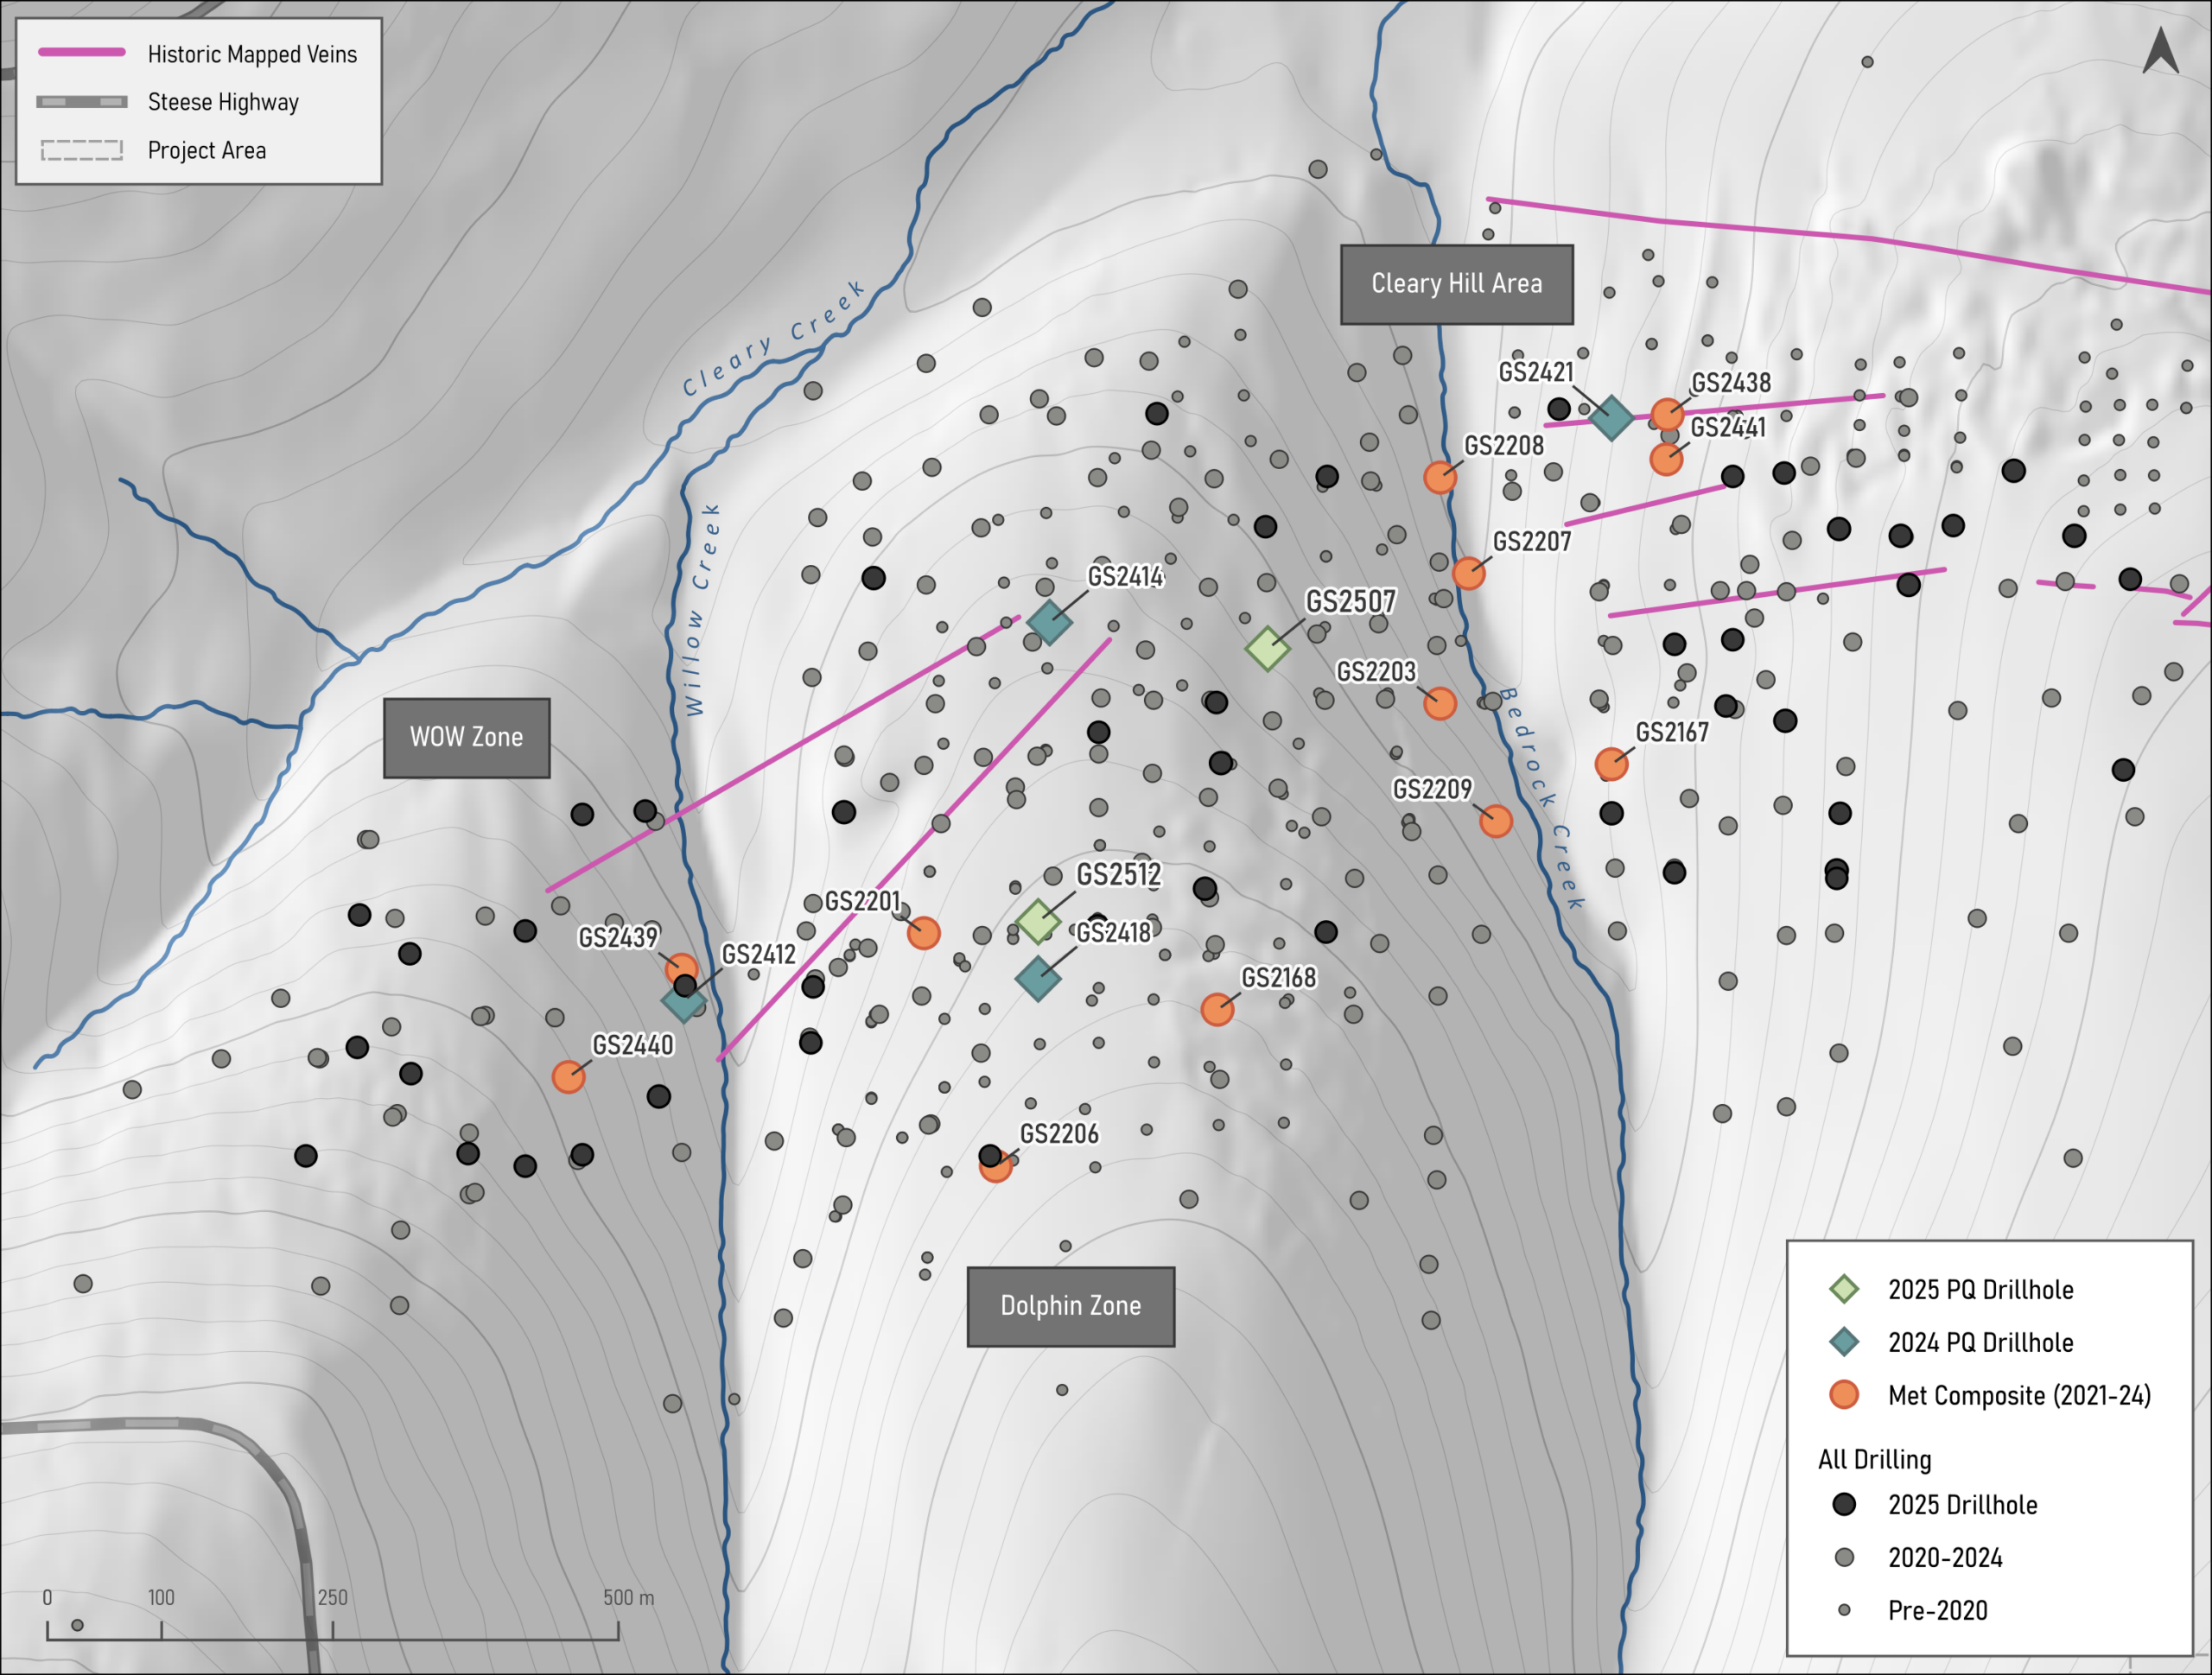
Task: Click the GS2512 light green diamond marker
Action: [1038, 921]
